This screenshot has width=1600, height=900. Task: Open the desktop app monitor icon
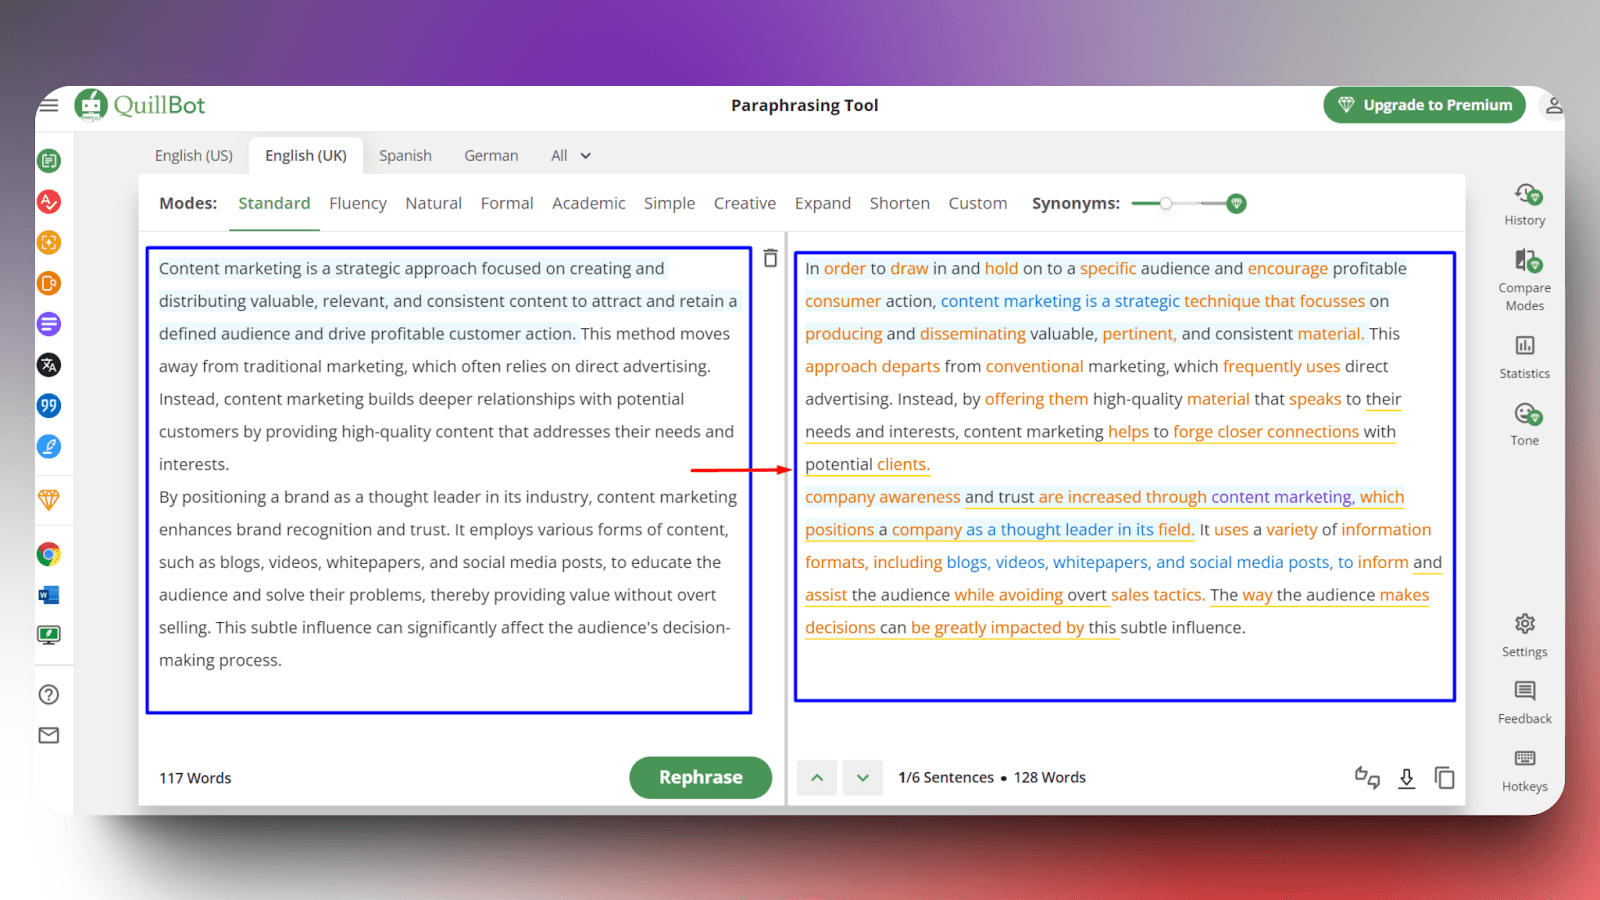[49, 635]
